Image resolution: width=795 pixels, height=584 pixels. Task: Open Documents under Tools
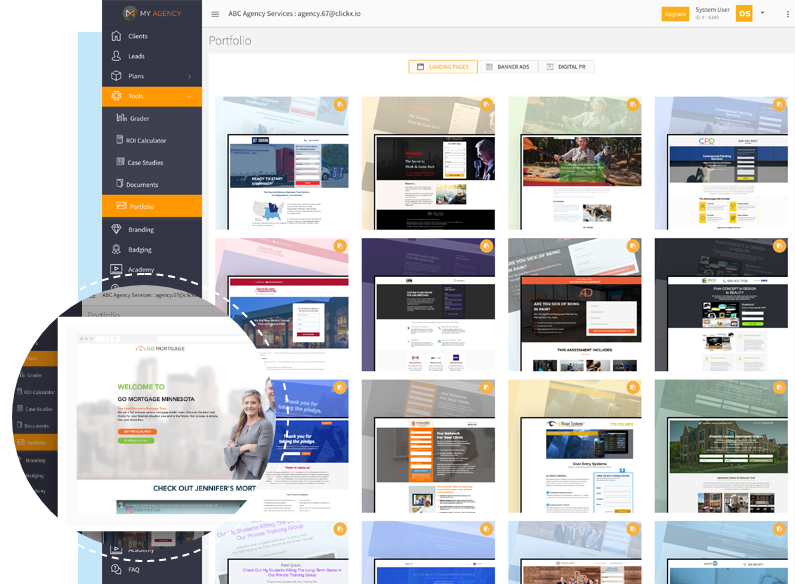152,184
